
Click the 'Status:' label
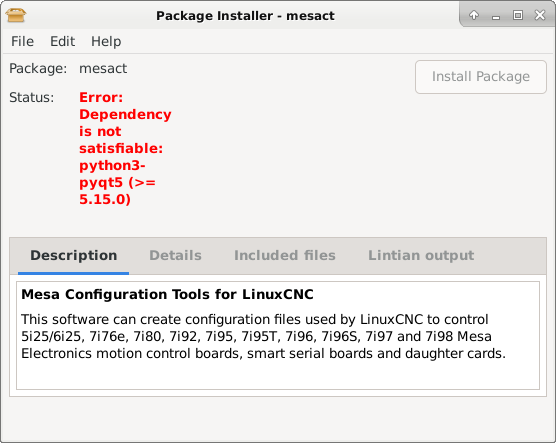(x=32, y=97)
